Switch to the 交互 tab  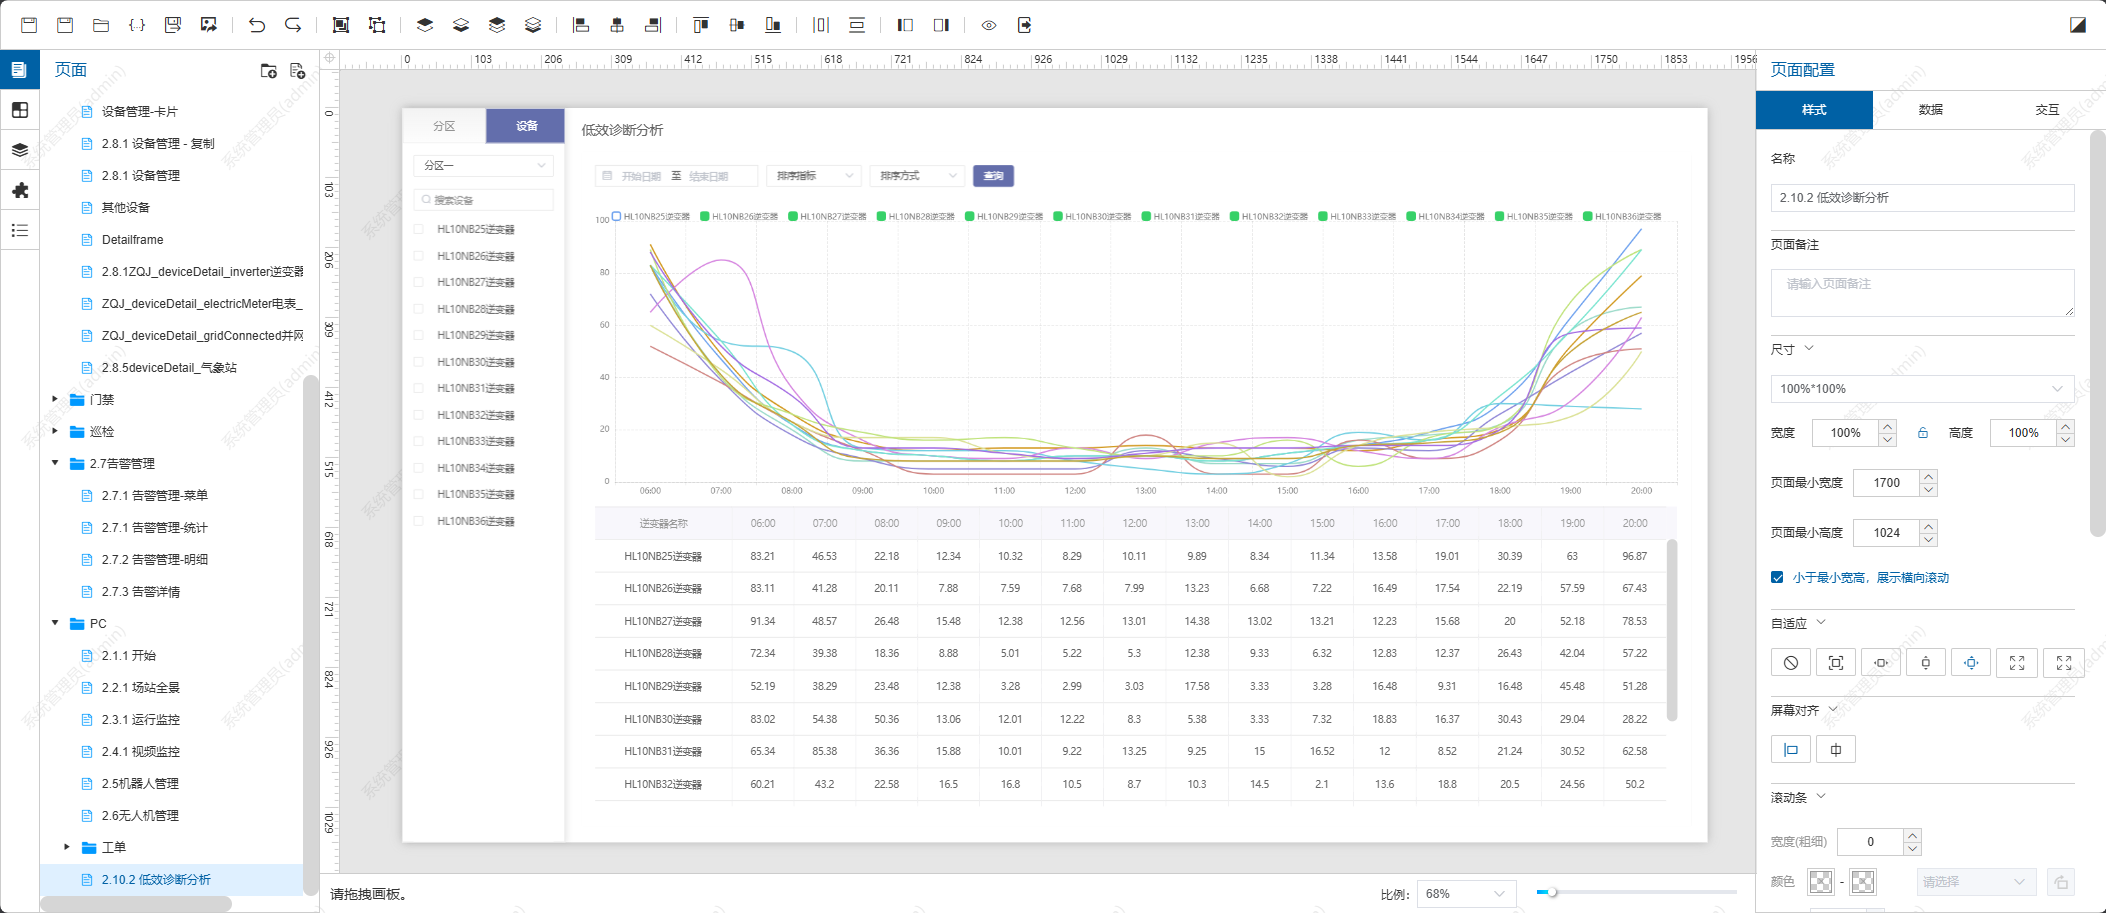tap(2047, 110)
